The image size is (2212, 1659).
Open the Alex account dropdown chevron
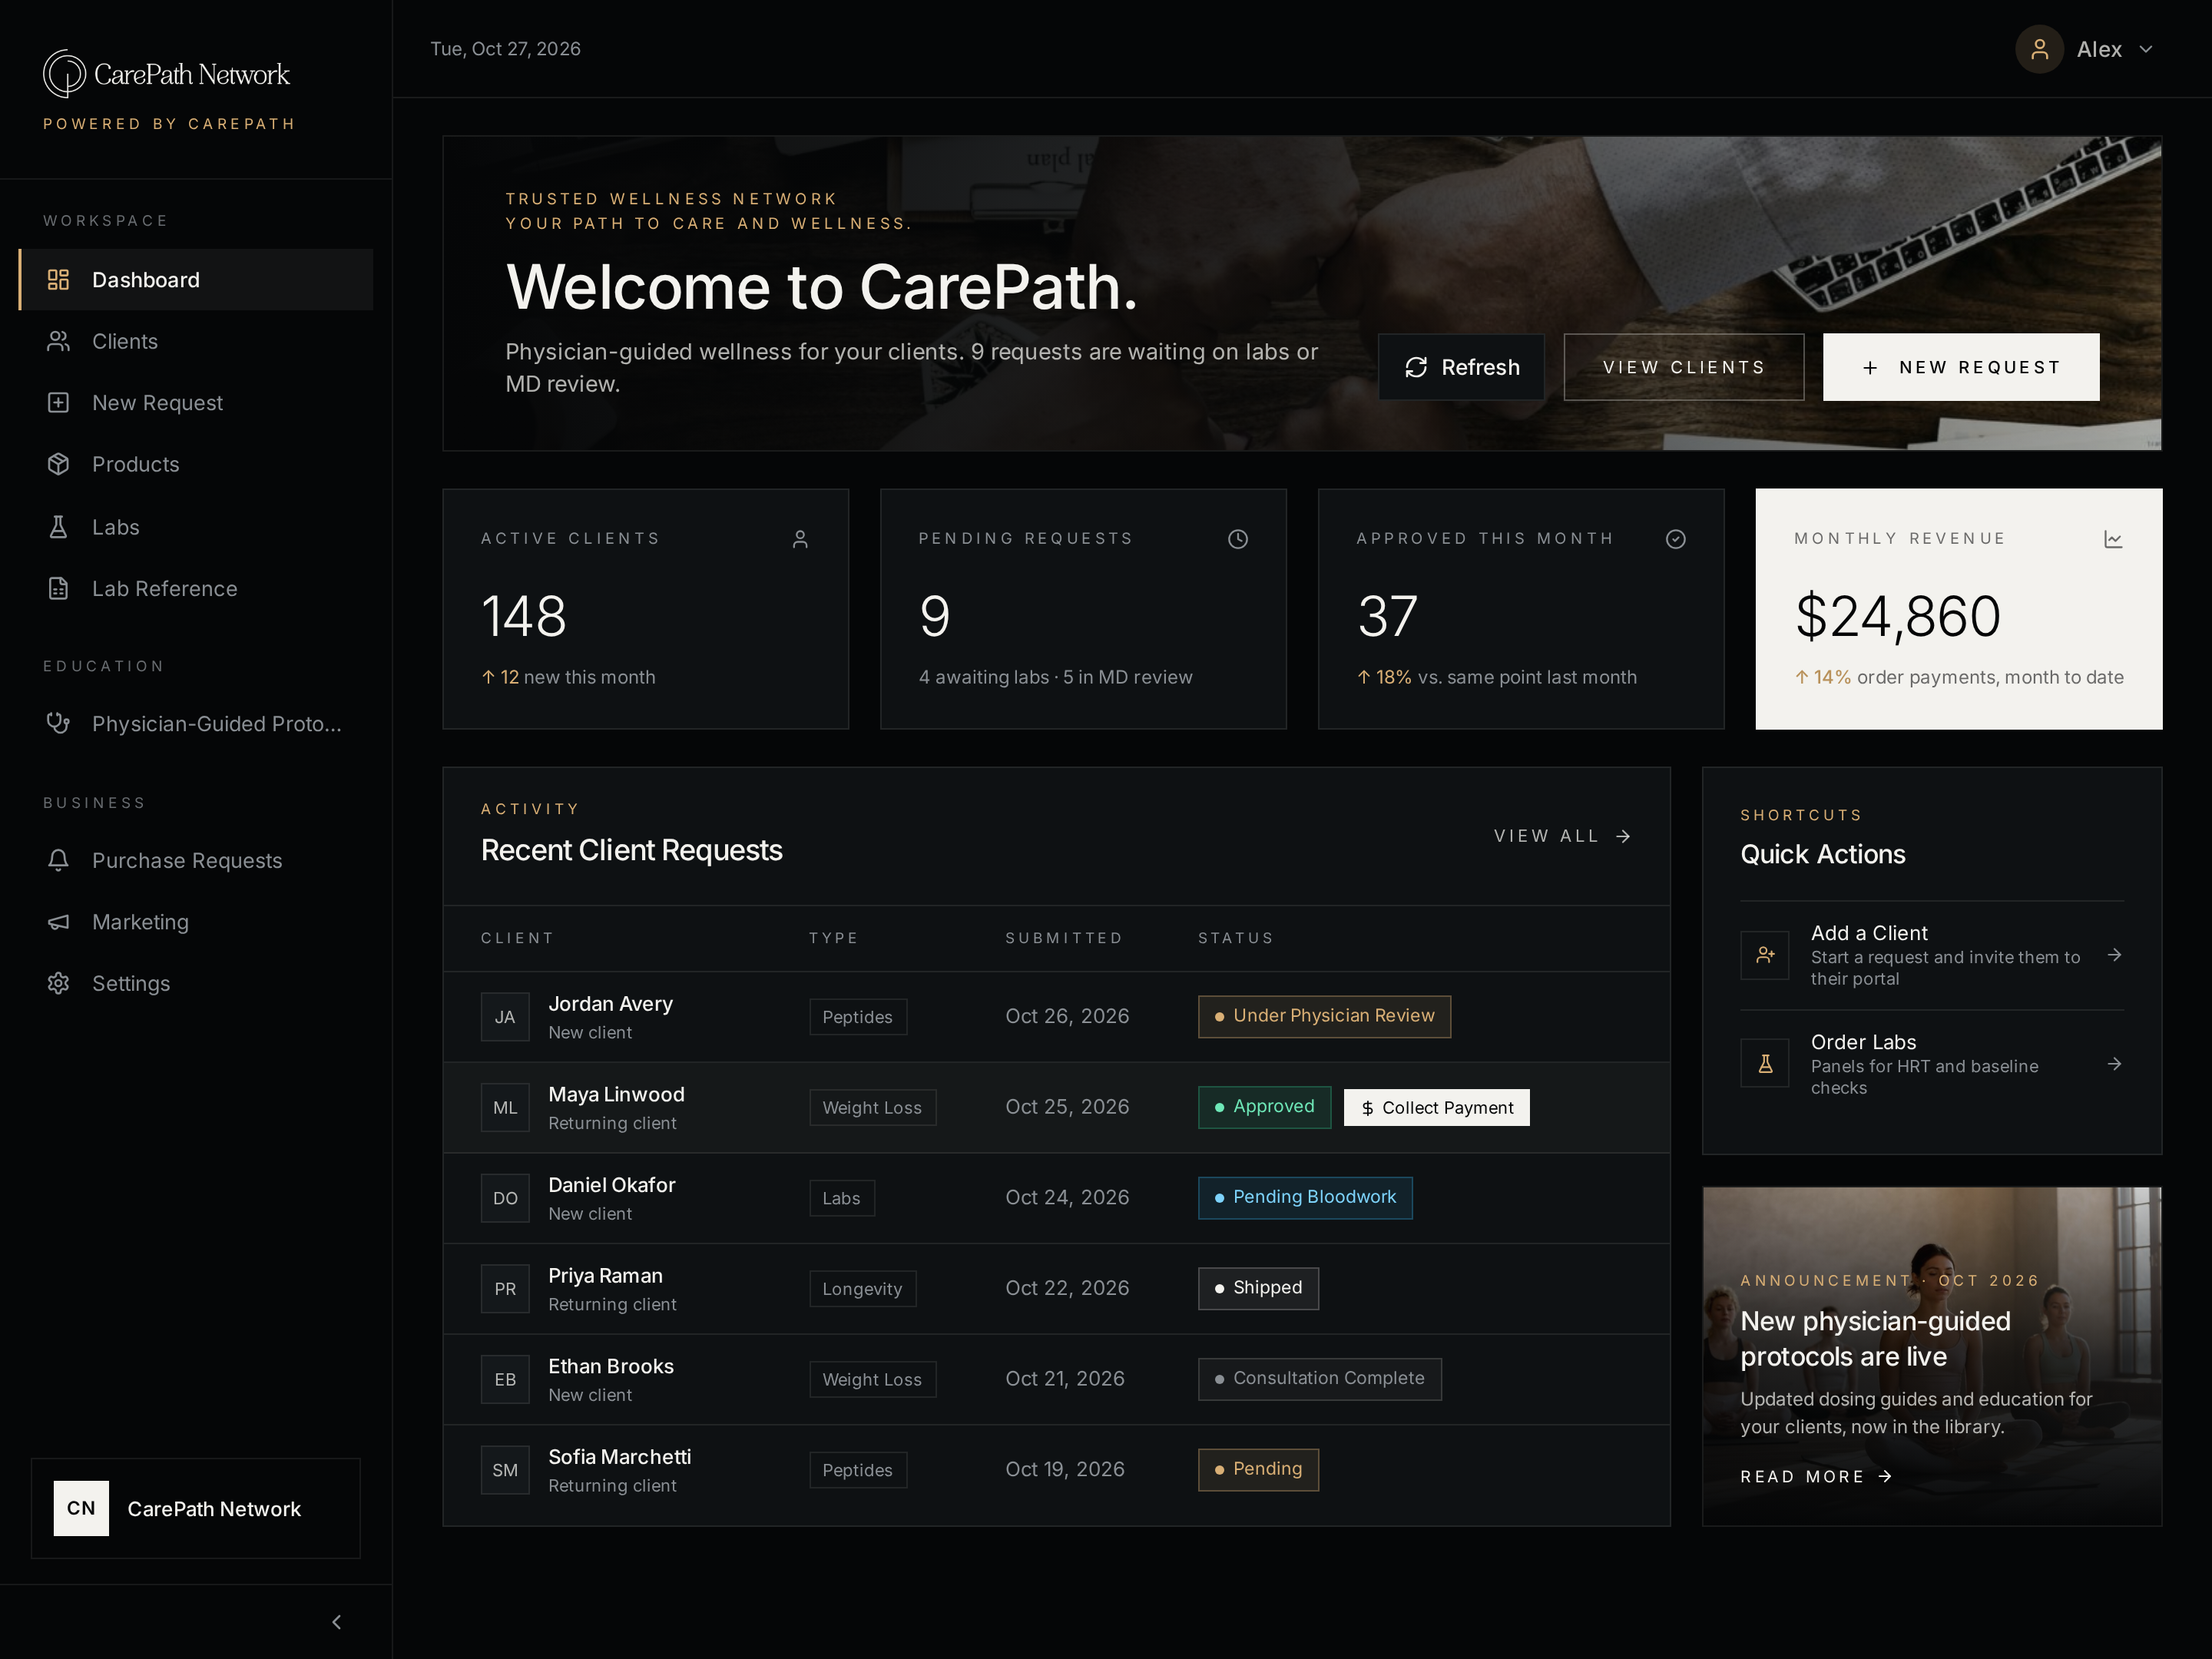point(2145,49)
